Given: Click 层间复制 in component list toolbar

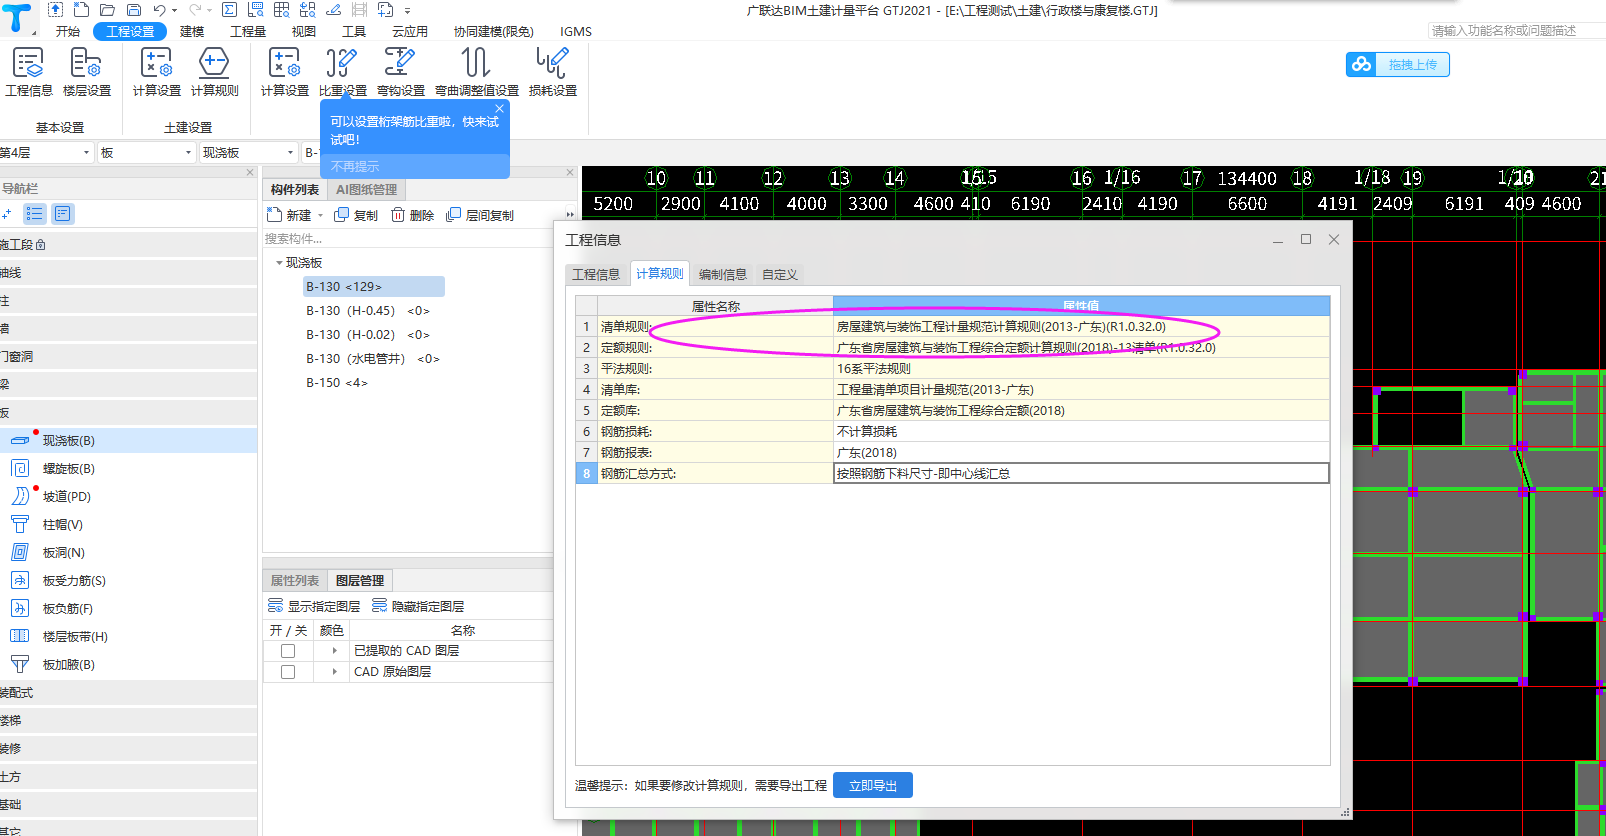Looking at the screenshot, I should (x=480, y=215).
